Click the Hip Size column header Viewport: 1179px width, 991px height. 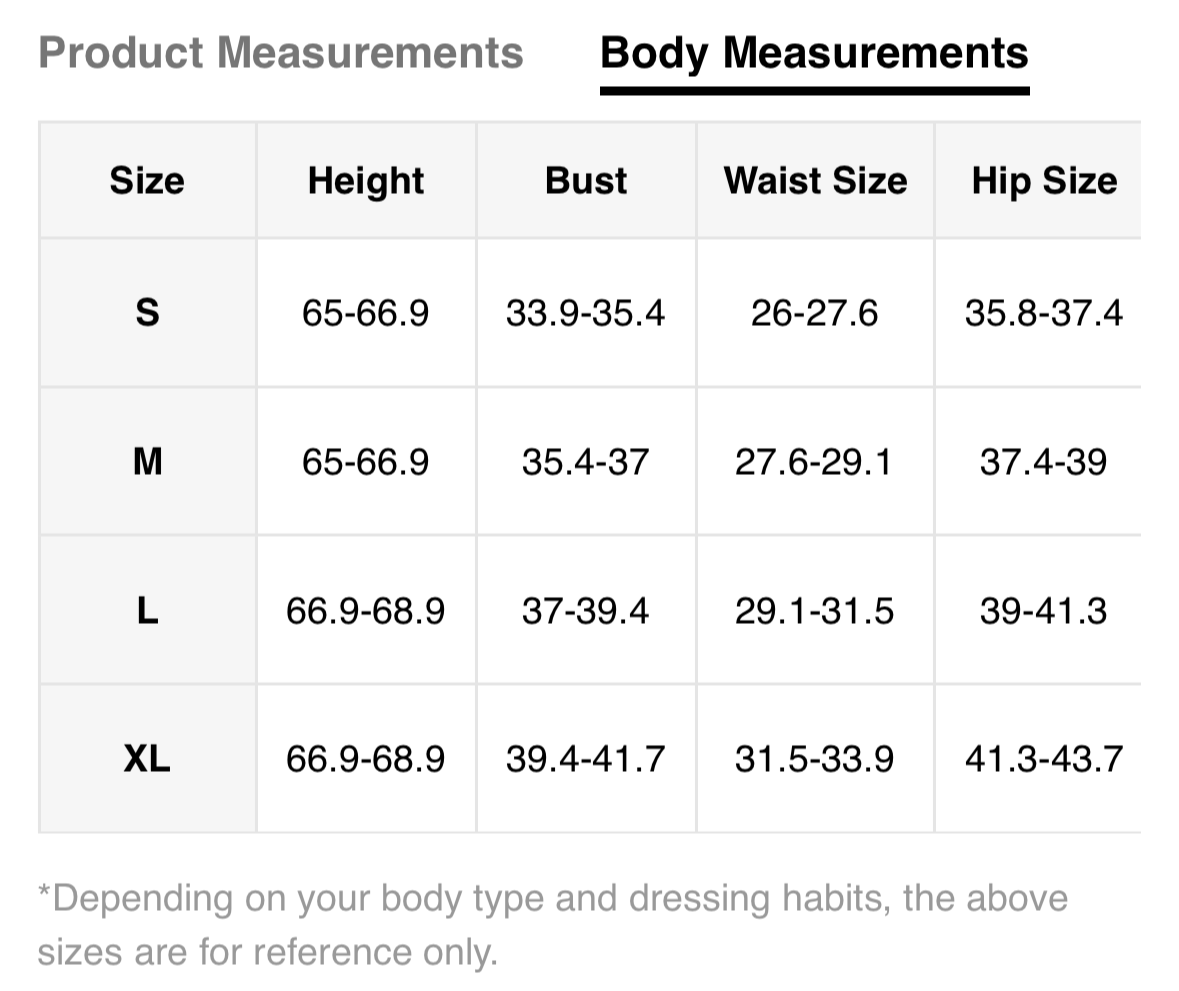tap(1043, 181)
